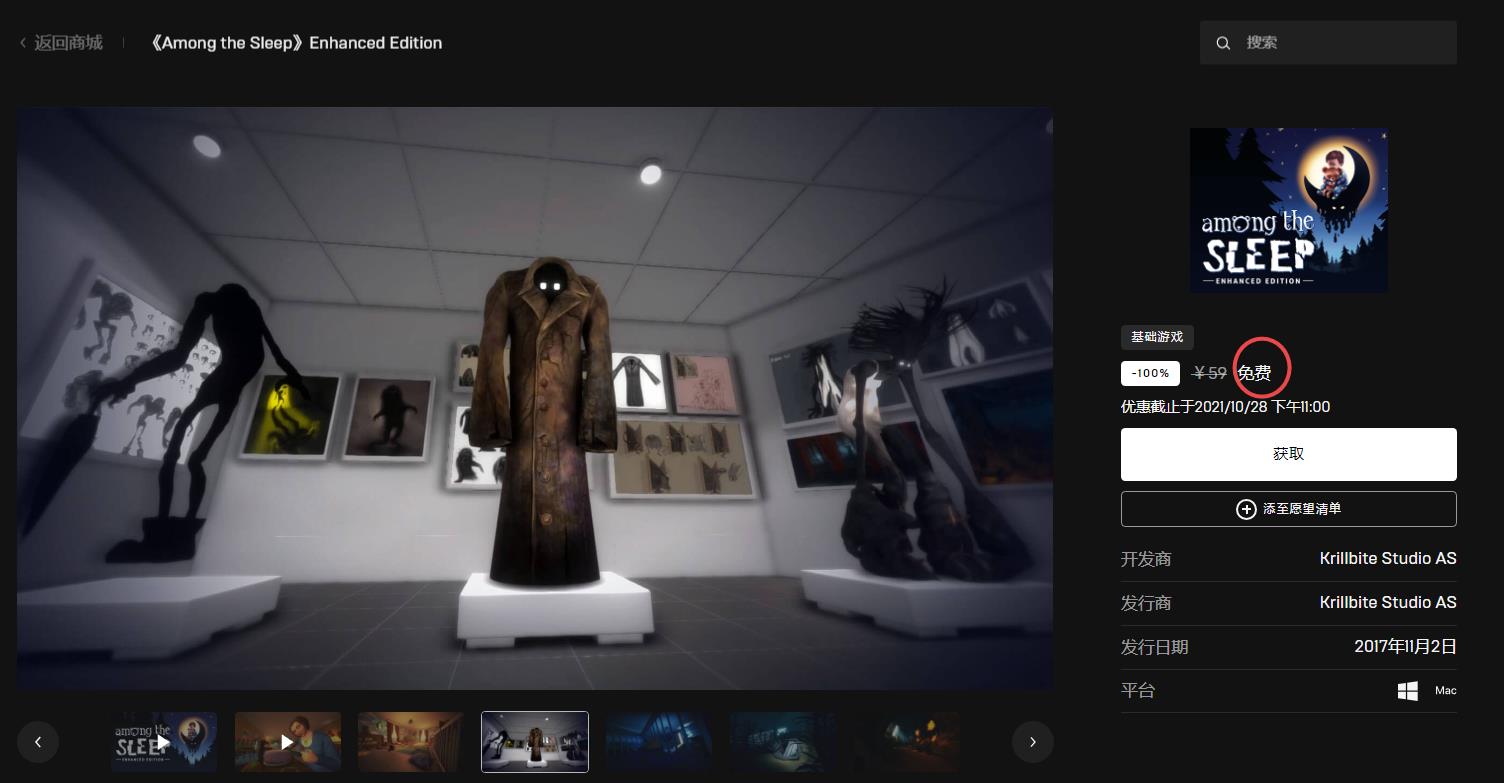
Task: Click the 基础游戏 tag label
Action: tap(1157, 337)
